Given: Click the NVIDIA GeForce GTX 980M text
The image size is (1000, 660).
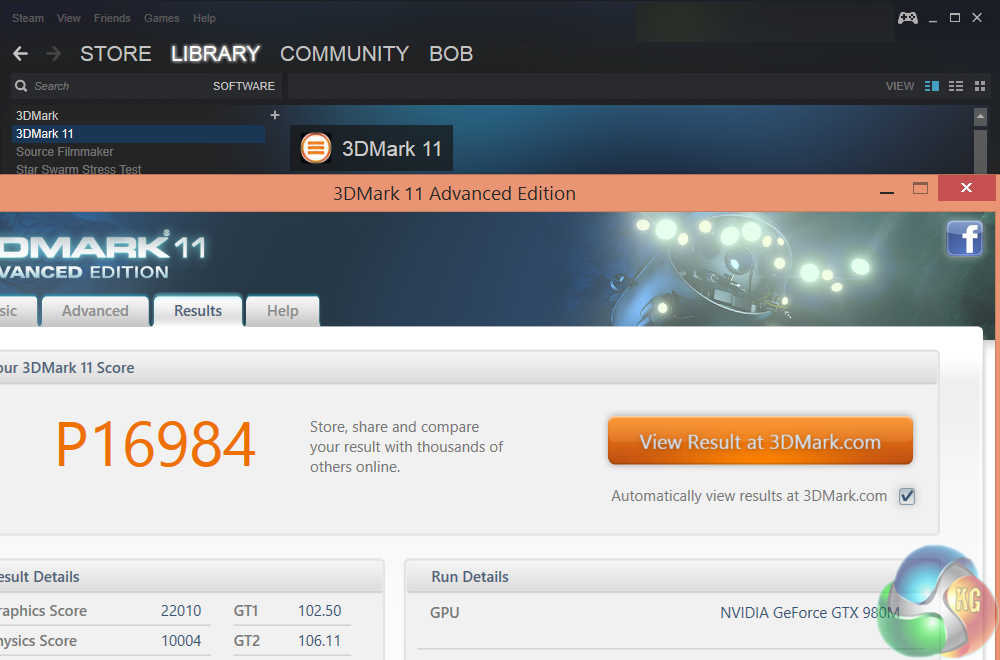Looking at the screenshot, I should click(809, 613).
